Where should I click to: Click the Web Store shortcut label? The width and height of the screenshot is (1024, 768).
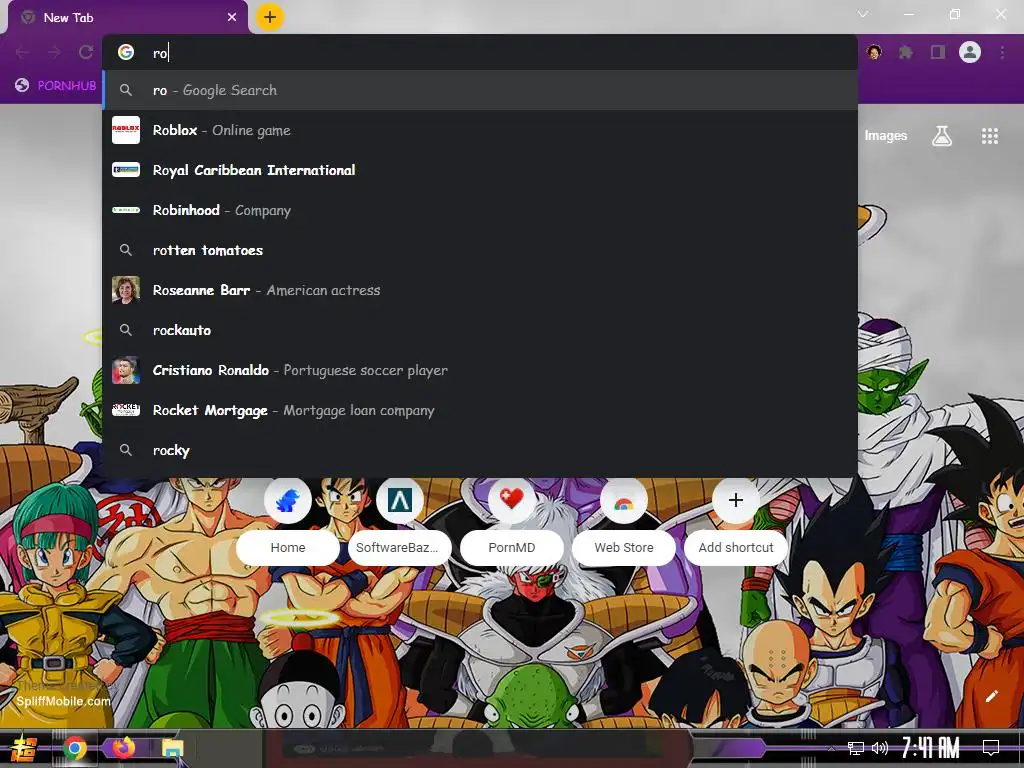coord(624,548)
